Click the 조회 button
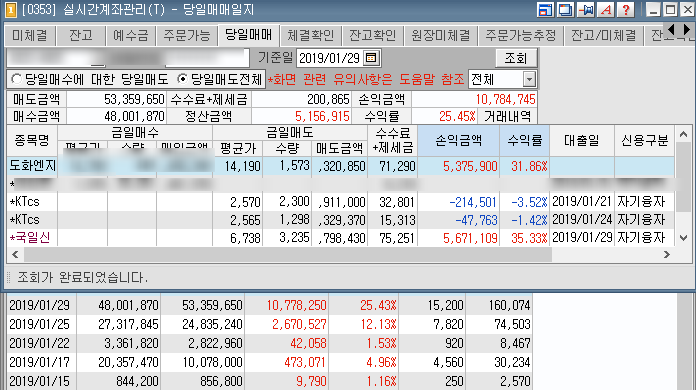Image resolution: width=696 pixels, height=390 pixels. (516, 58)
